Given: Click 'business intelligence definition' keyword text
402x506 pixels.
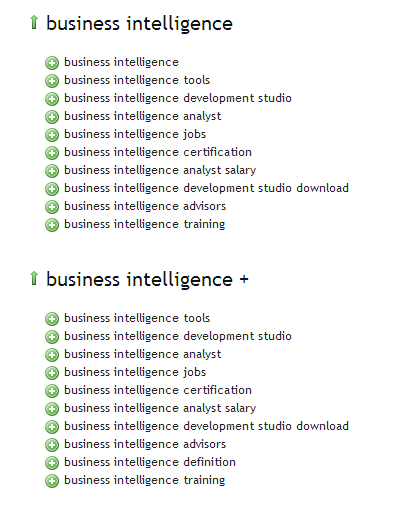Looking at the screenshot, I should click(150, 462).
